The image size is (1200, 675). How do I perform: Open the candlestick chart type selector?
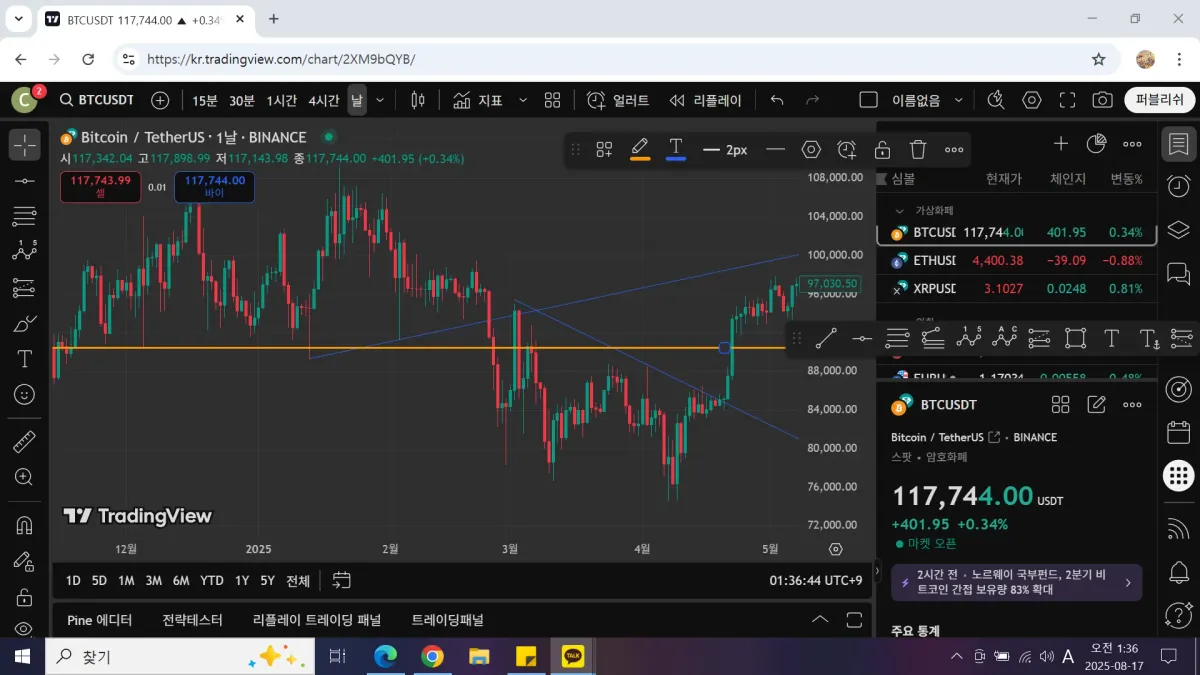click(418, 100)
